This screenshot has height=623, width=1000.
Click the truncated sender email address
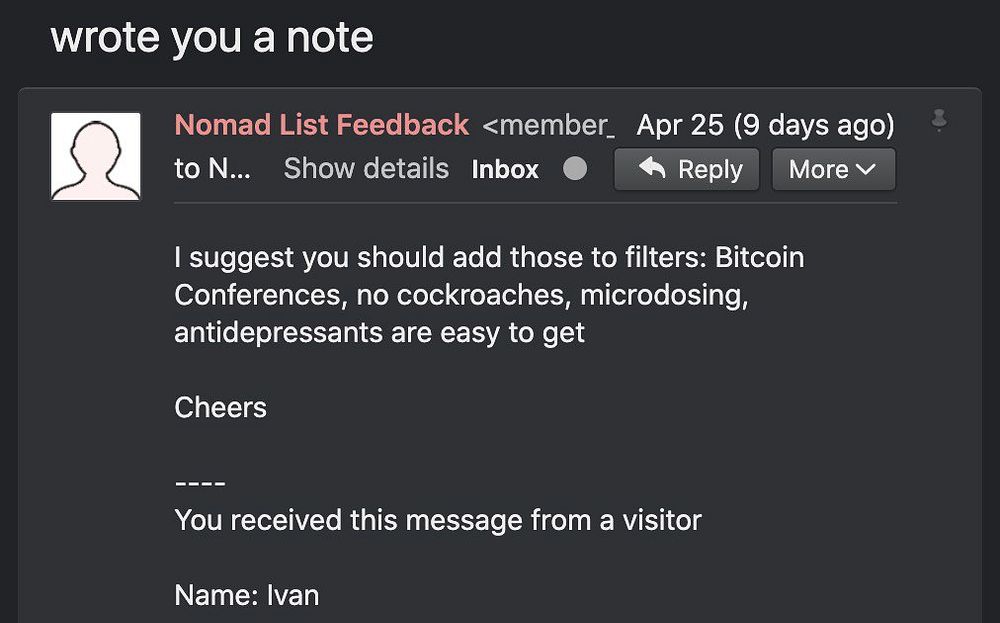coord(547,125)
